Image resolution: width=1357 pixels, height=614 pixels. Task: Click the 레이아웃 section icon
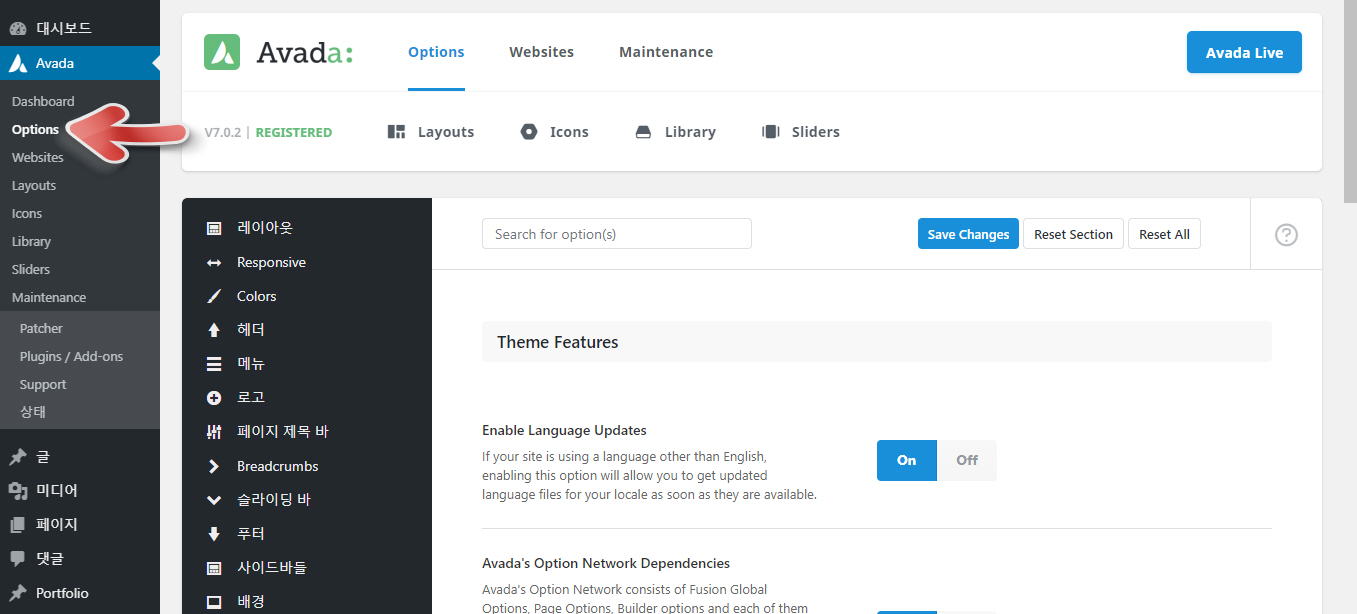(x=214, y=228)
